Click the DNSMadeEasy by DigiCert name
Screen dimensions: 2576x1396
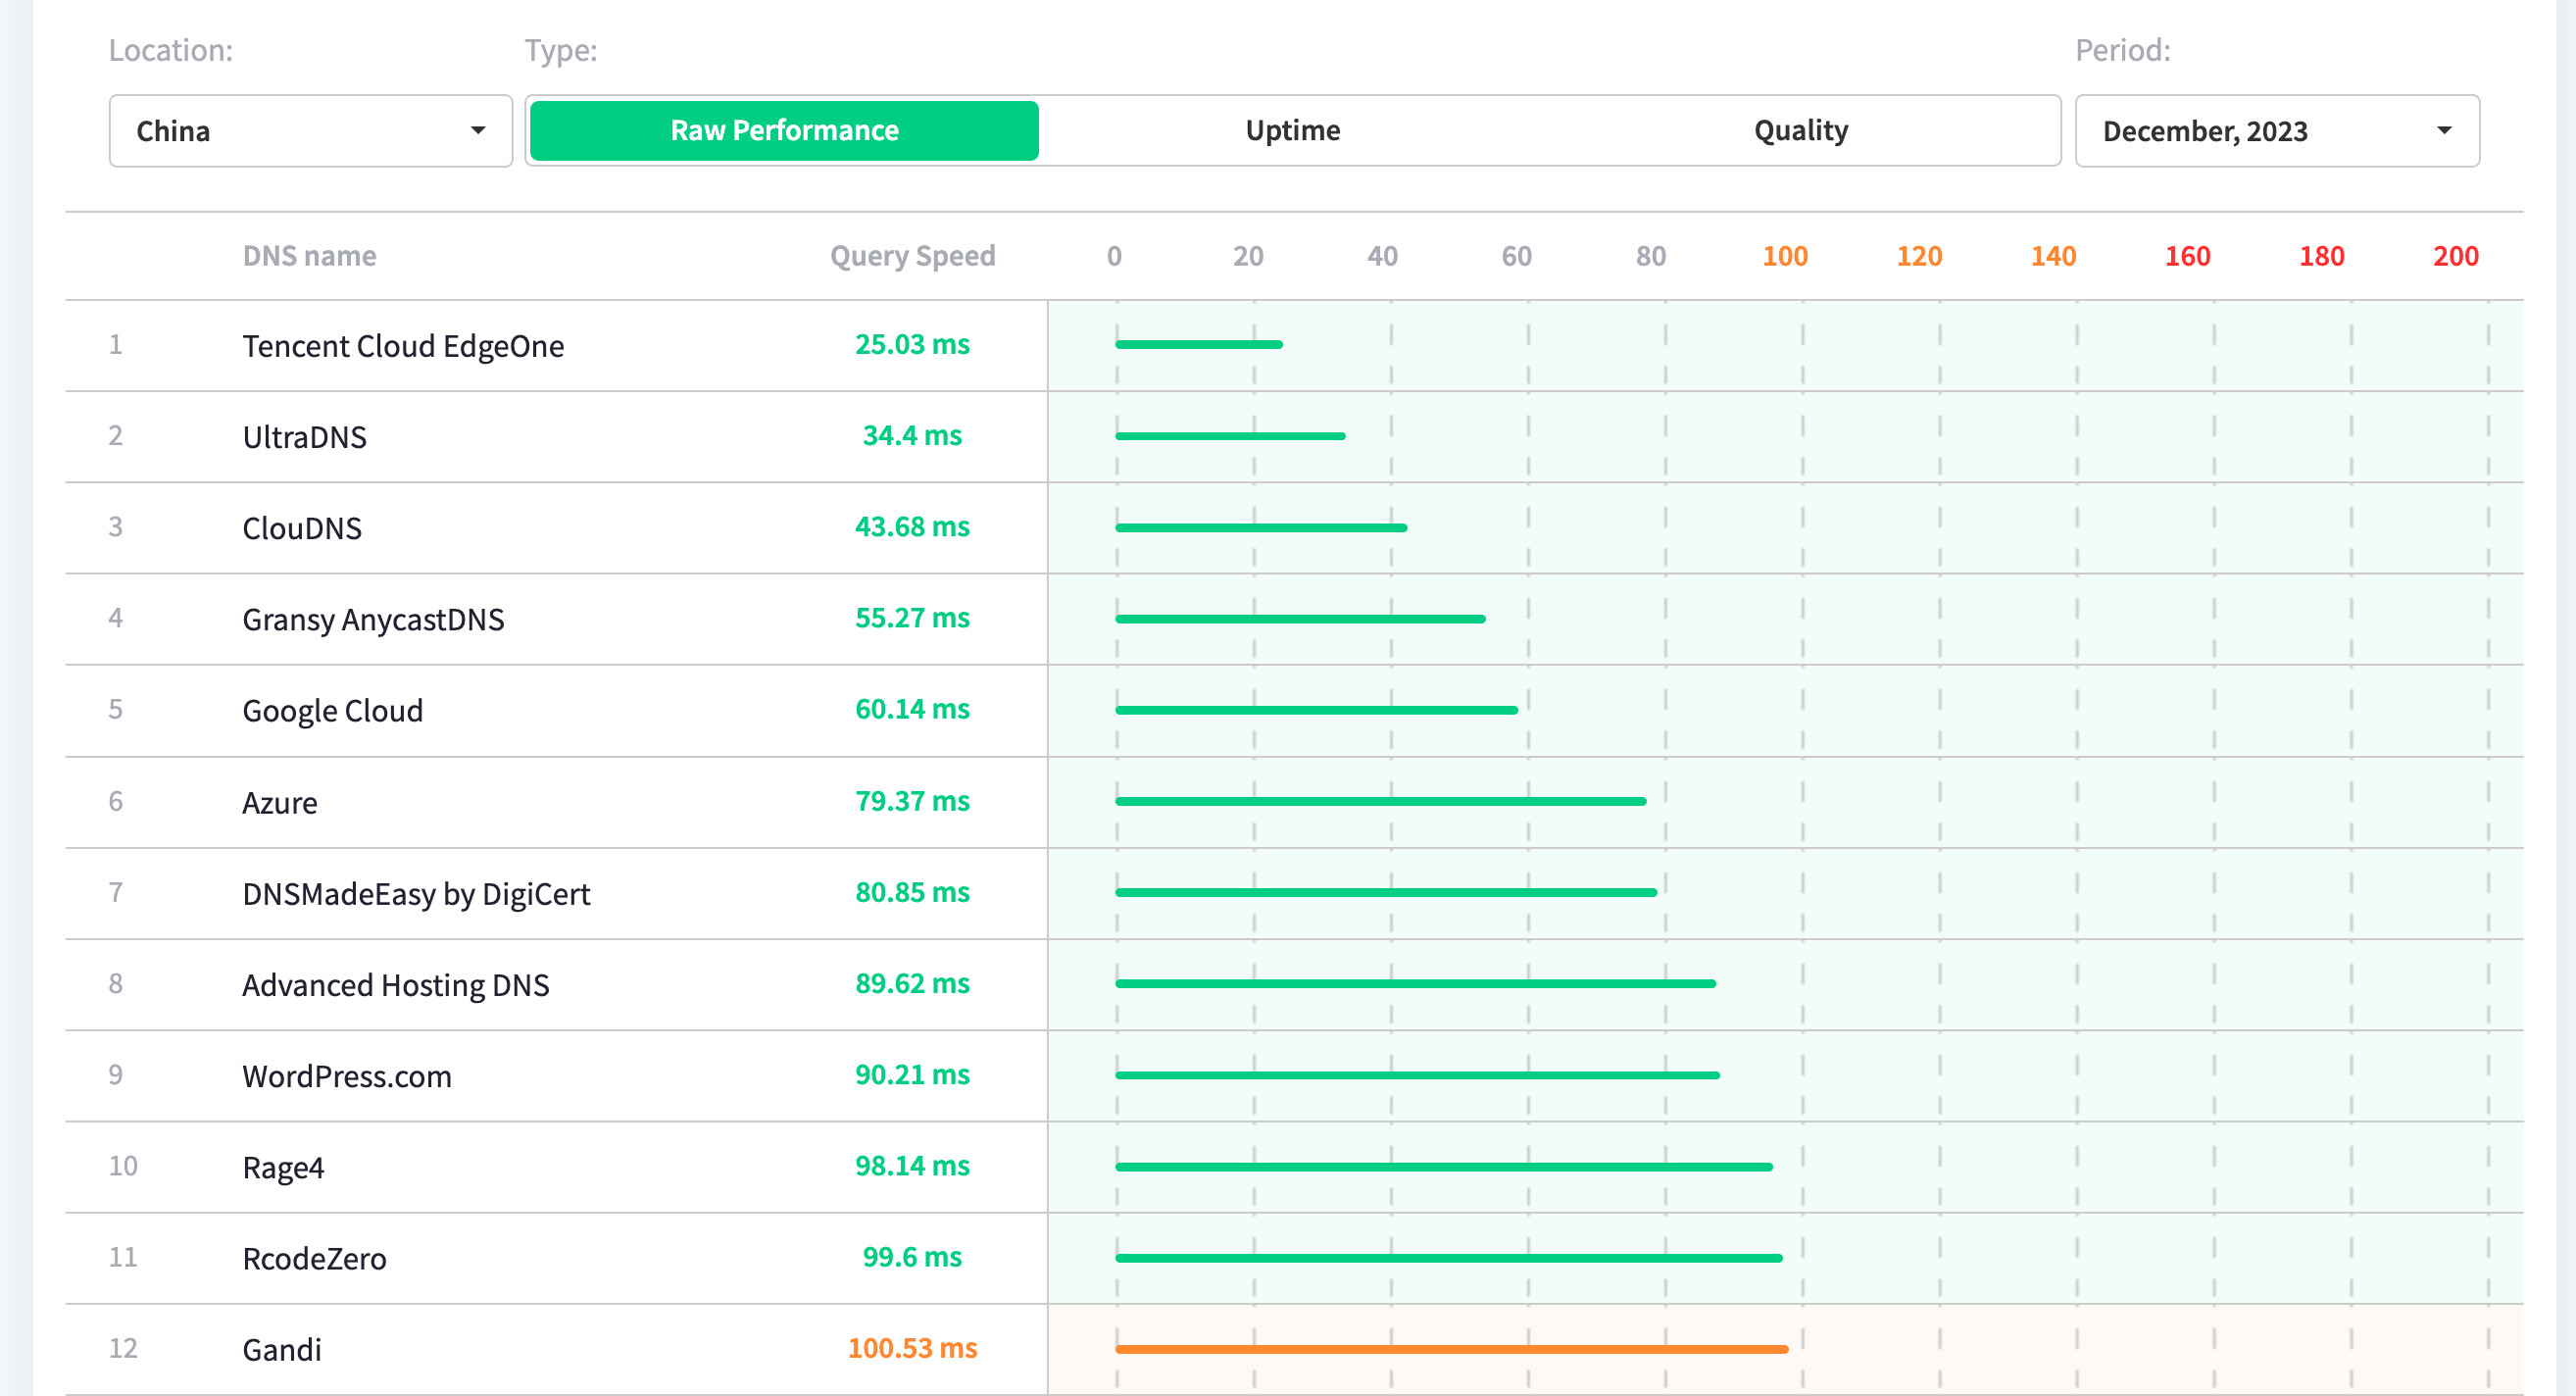(416, 894)
